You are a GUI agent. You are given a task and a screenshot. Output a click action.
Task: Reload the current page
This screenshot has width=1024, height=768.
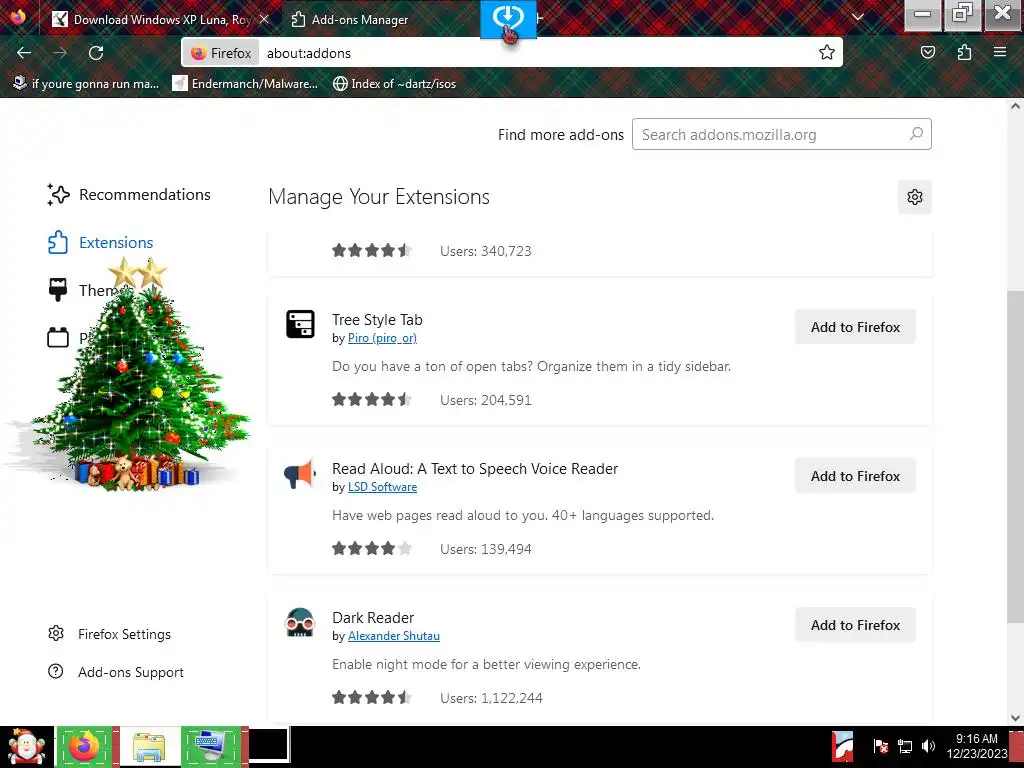[96, 53]
